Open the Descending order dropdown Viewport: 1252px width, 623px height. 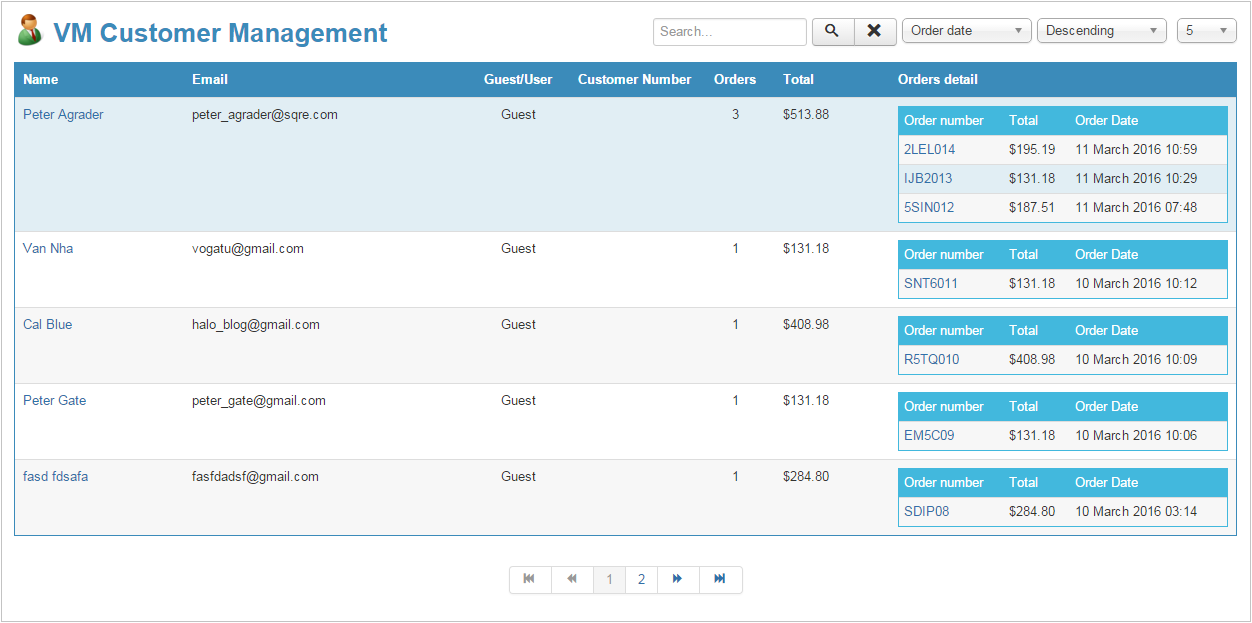1102,31
